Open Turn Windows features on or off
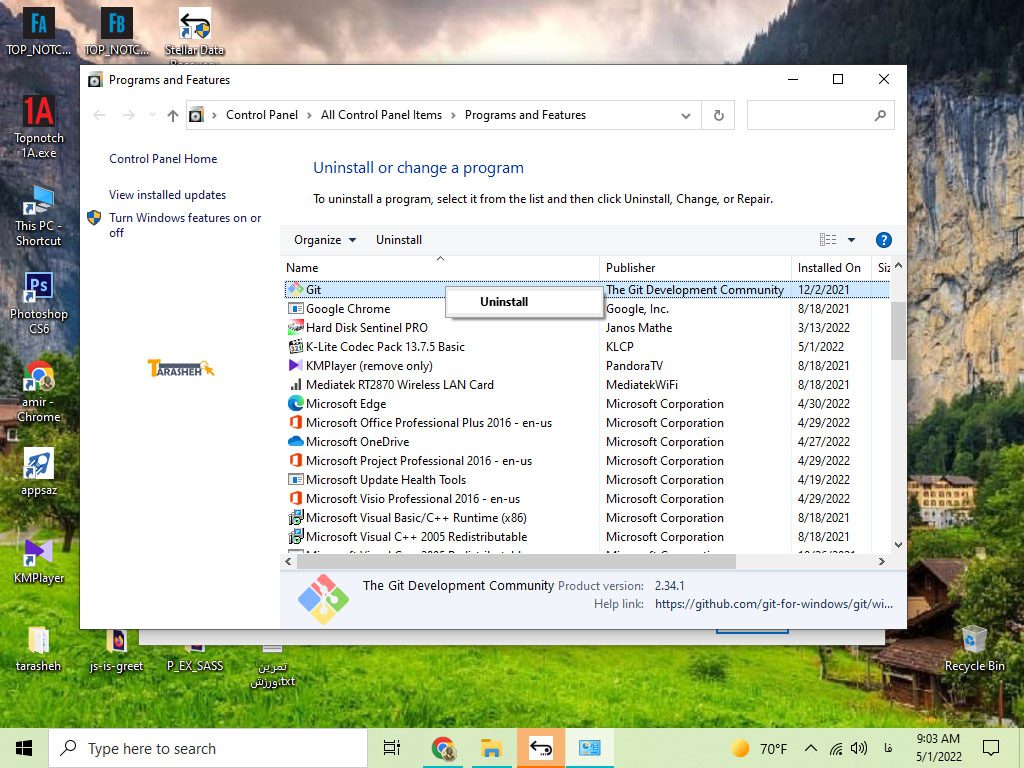The width and height of the screenshot is (1024, 768). tap(185, 225)
